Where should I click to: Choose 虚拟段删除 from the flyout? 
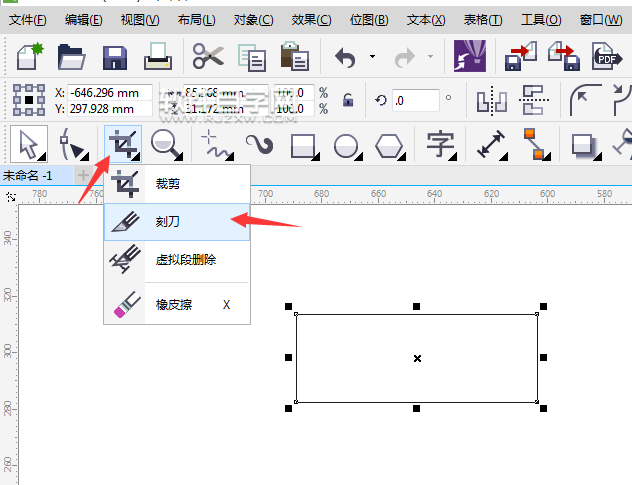click(177, 260)
